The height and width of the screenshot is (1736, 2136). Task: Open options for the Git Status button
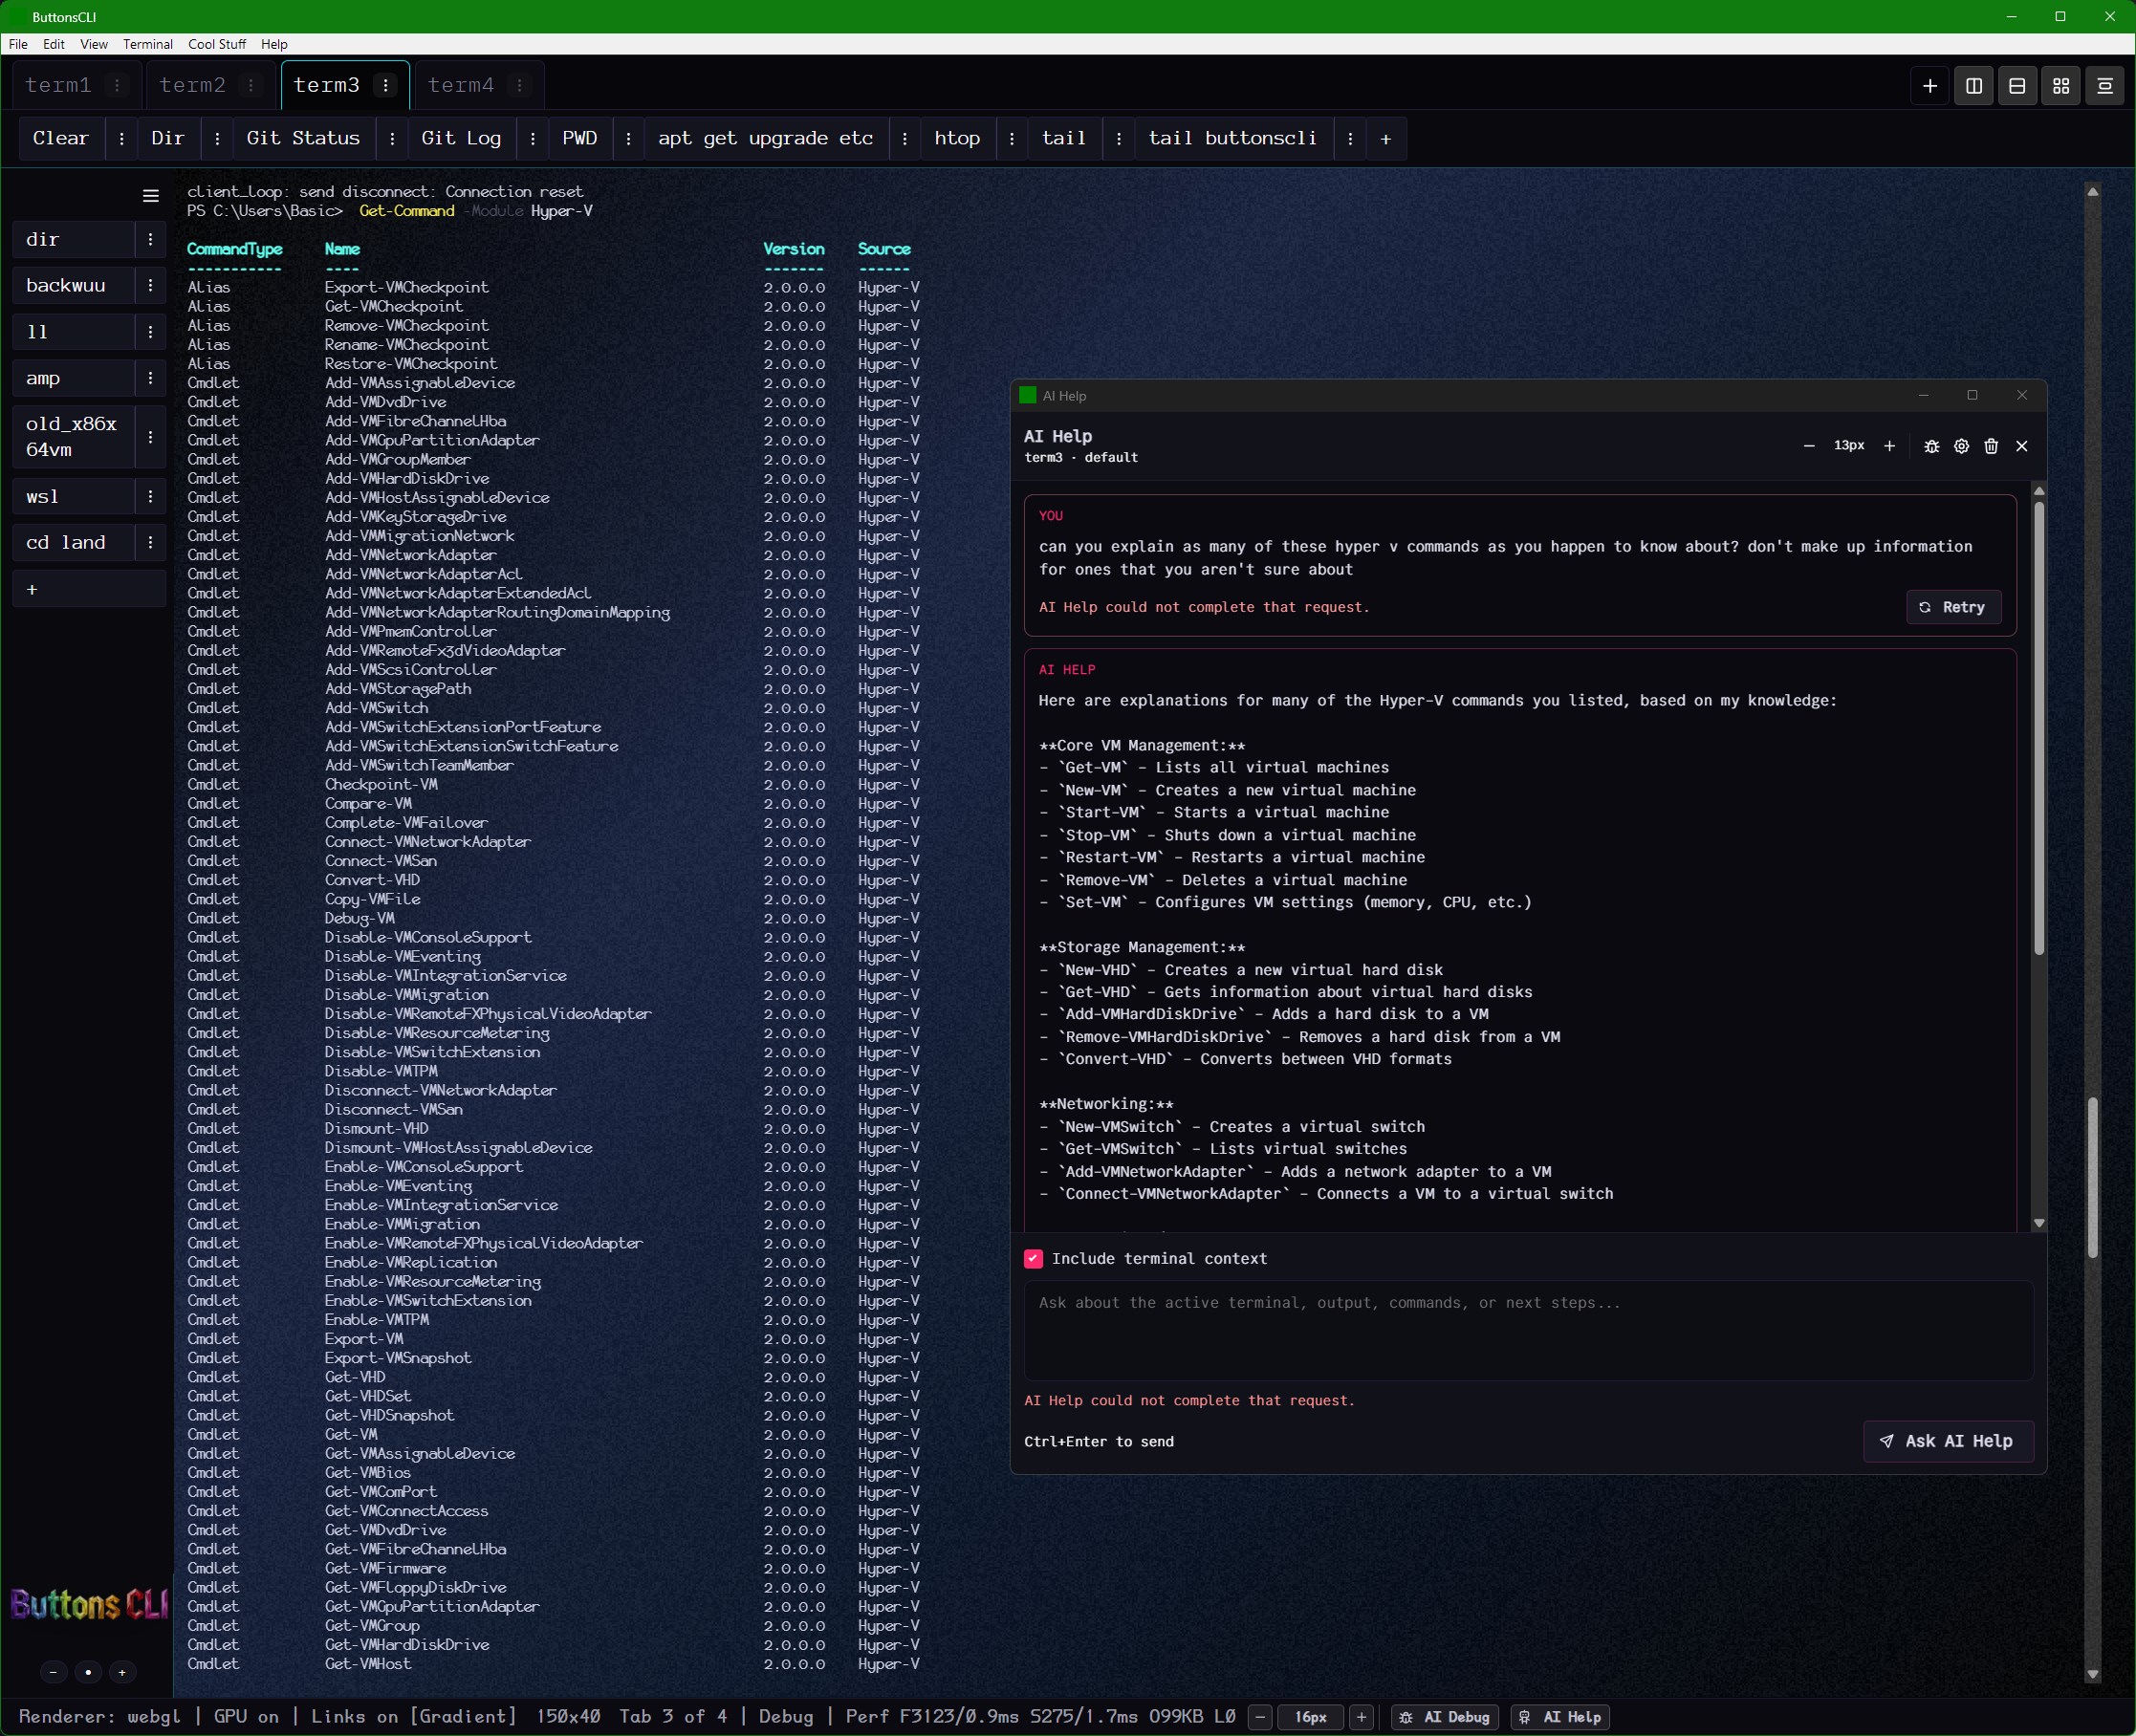coord(392,139)
